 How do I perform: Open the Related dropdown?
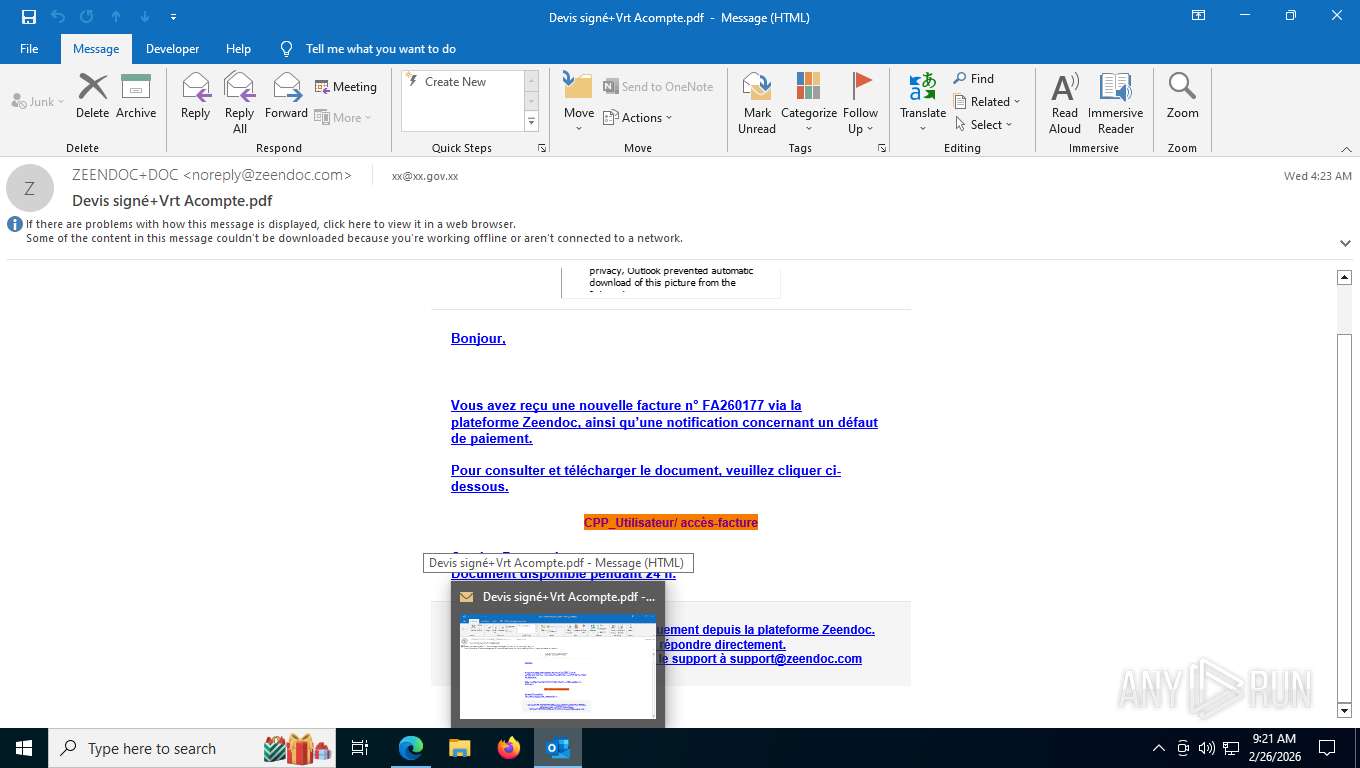[x=987, y=102]
